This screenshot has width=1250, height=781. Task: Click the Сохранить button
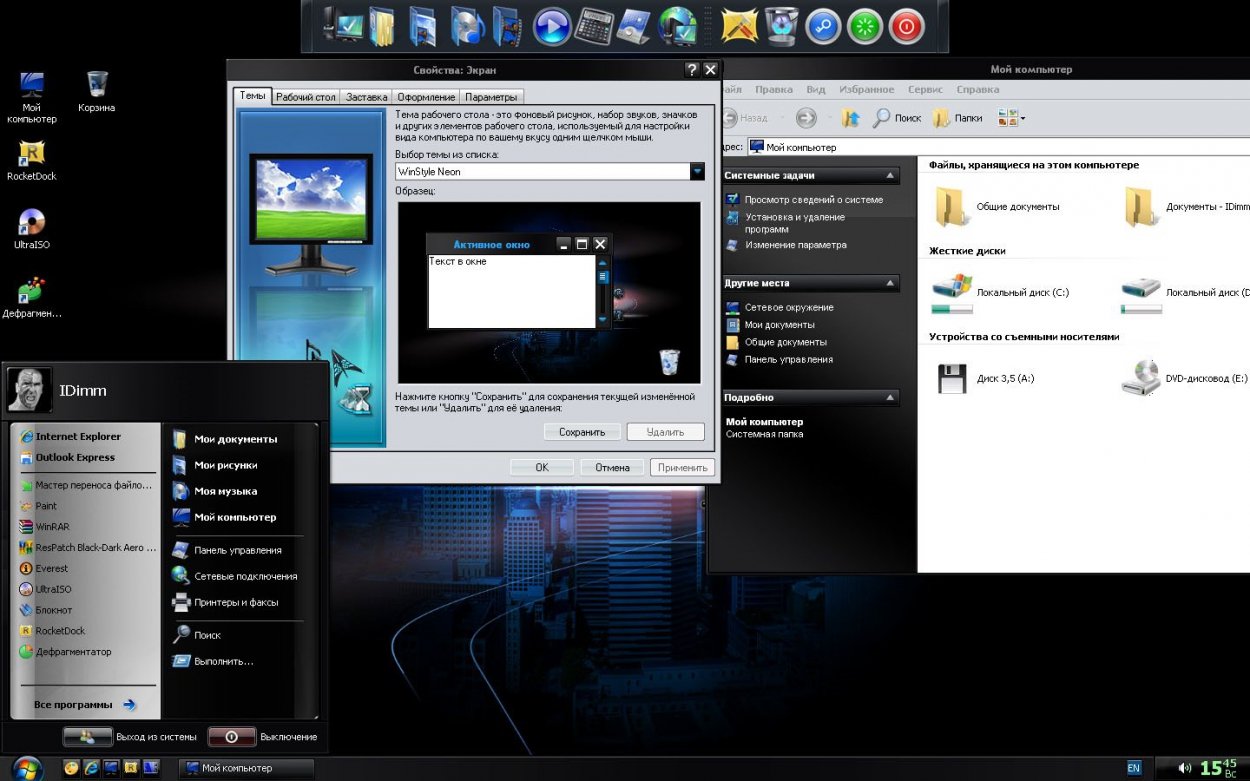(x=582, y=432)
